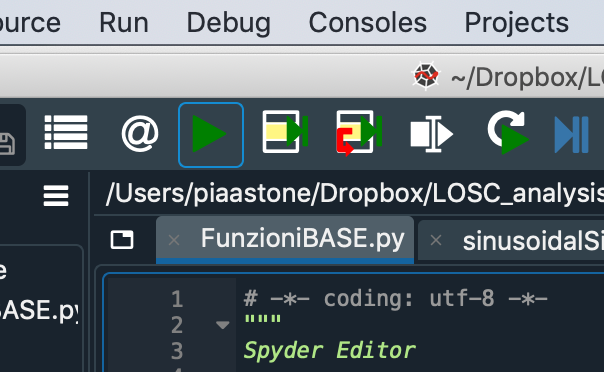Run cell and advance to next icon
Viewport: 604px width, 372px height.
tap(359, 133)
